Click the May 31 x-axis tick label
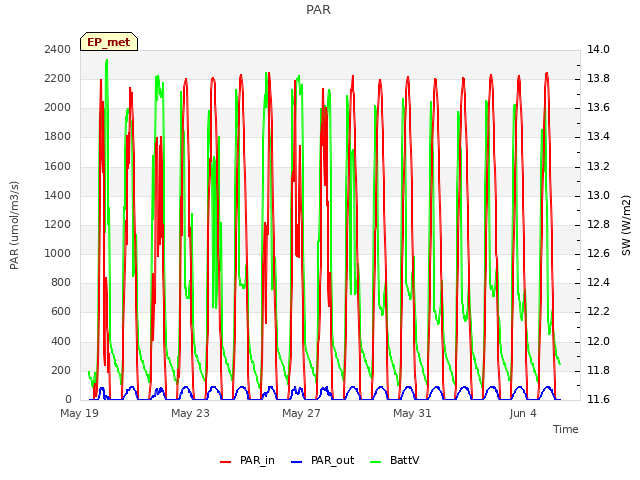Screen dimensions: 640x480 (412, 413)
